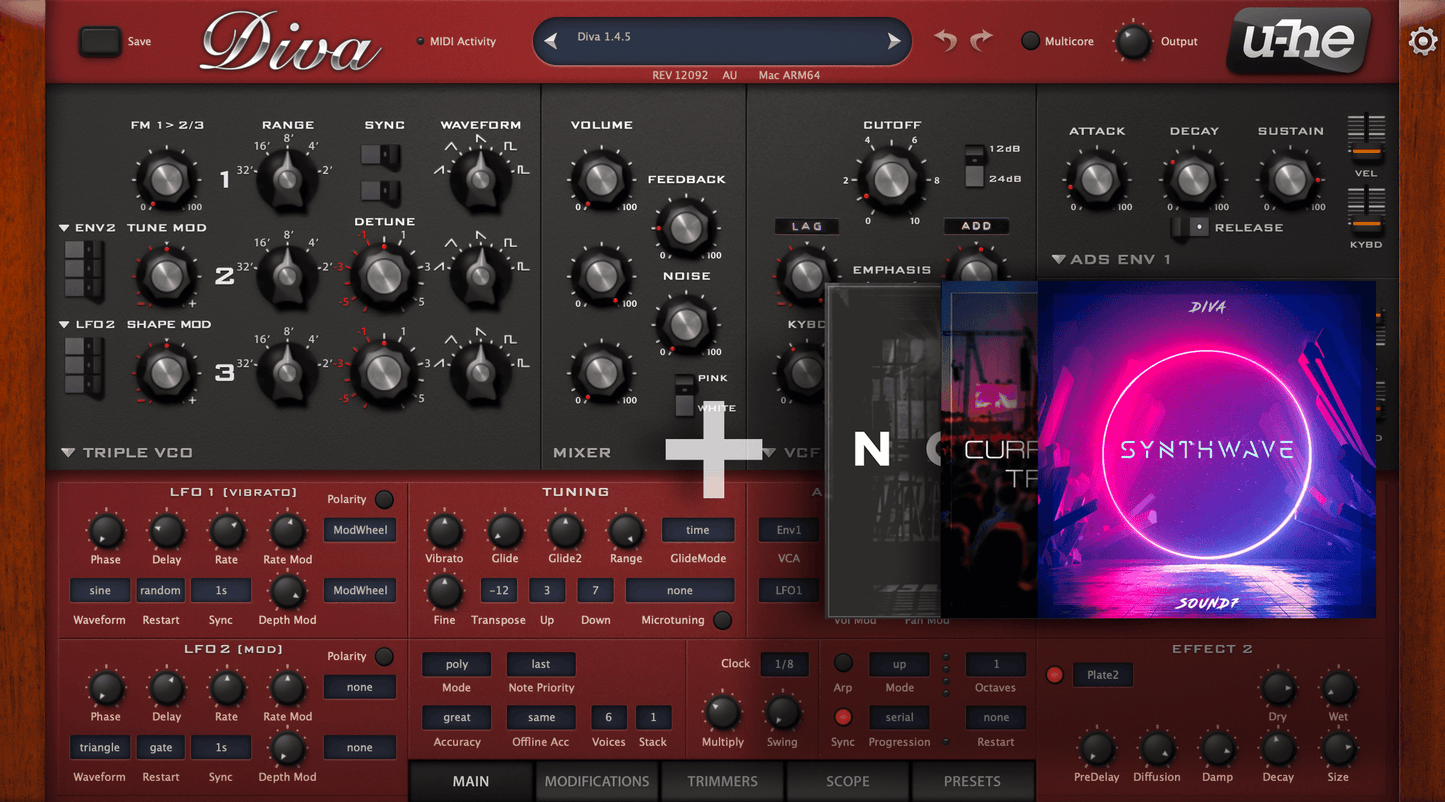Open the LFO 2 triangle waveform dropdown
This screenshot has height=802, width=1445.
click(x=100, y=747)
